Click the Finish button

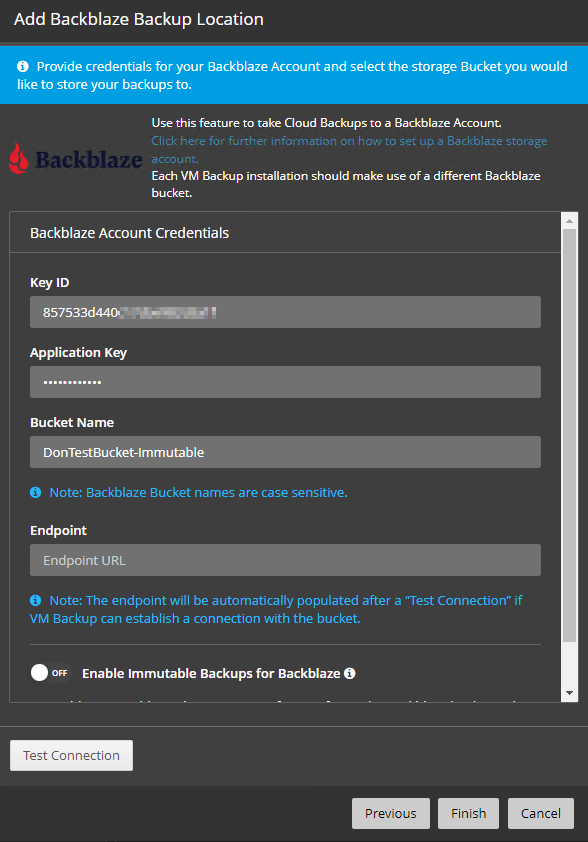coord(468,814)
